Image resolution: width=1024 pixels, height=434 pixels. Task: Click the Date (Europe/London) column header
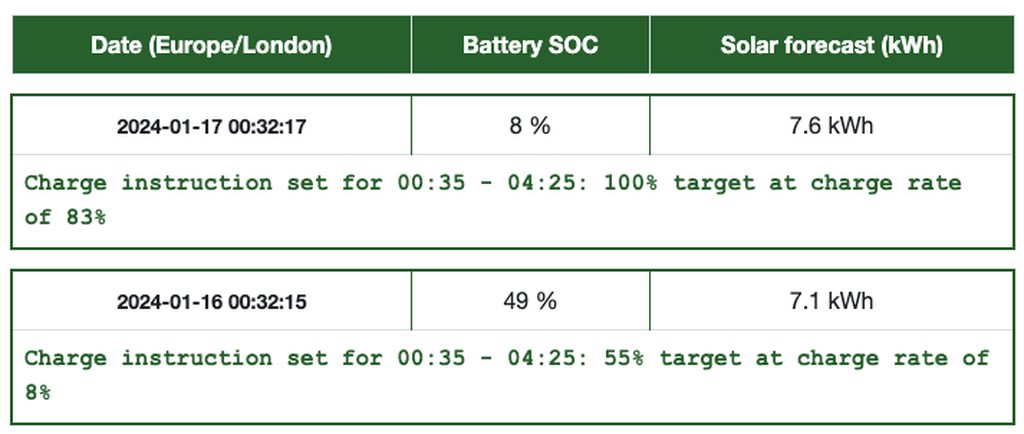pyautogui.click(x=211, y=45)
